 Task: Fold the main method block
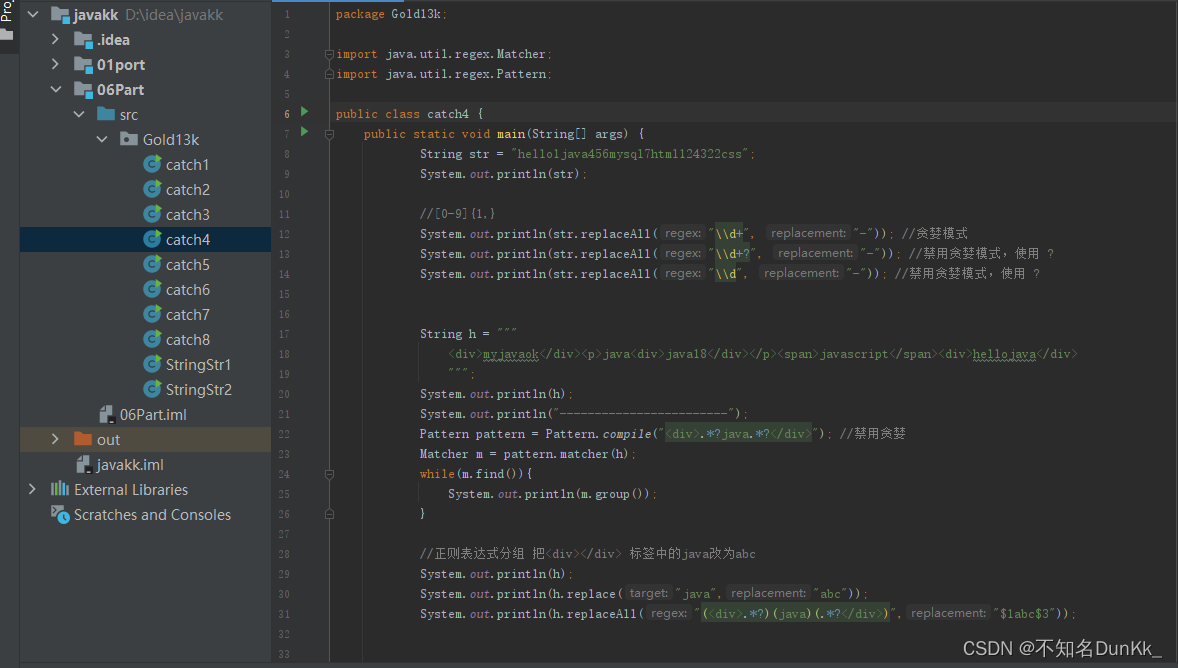click(329, 135)
